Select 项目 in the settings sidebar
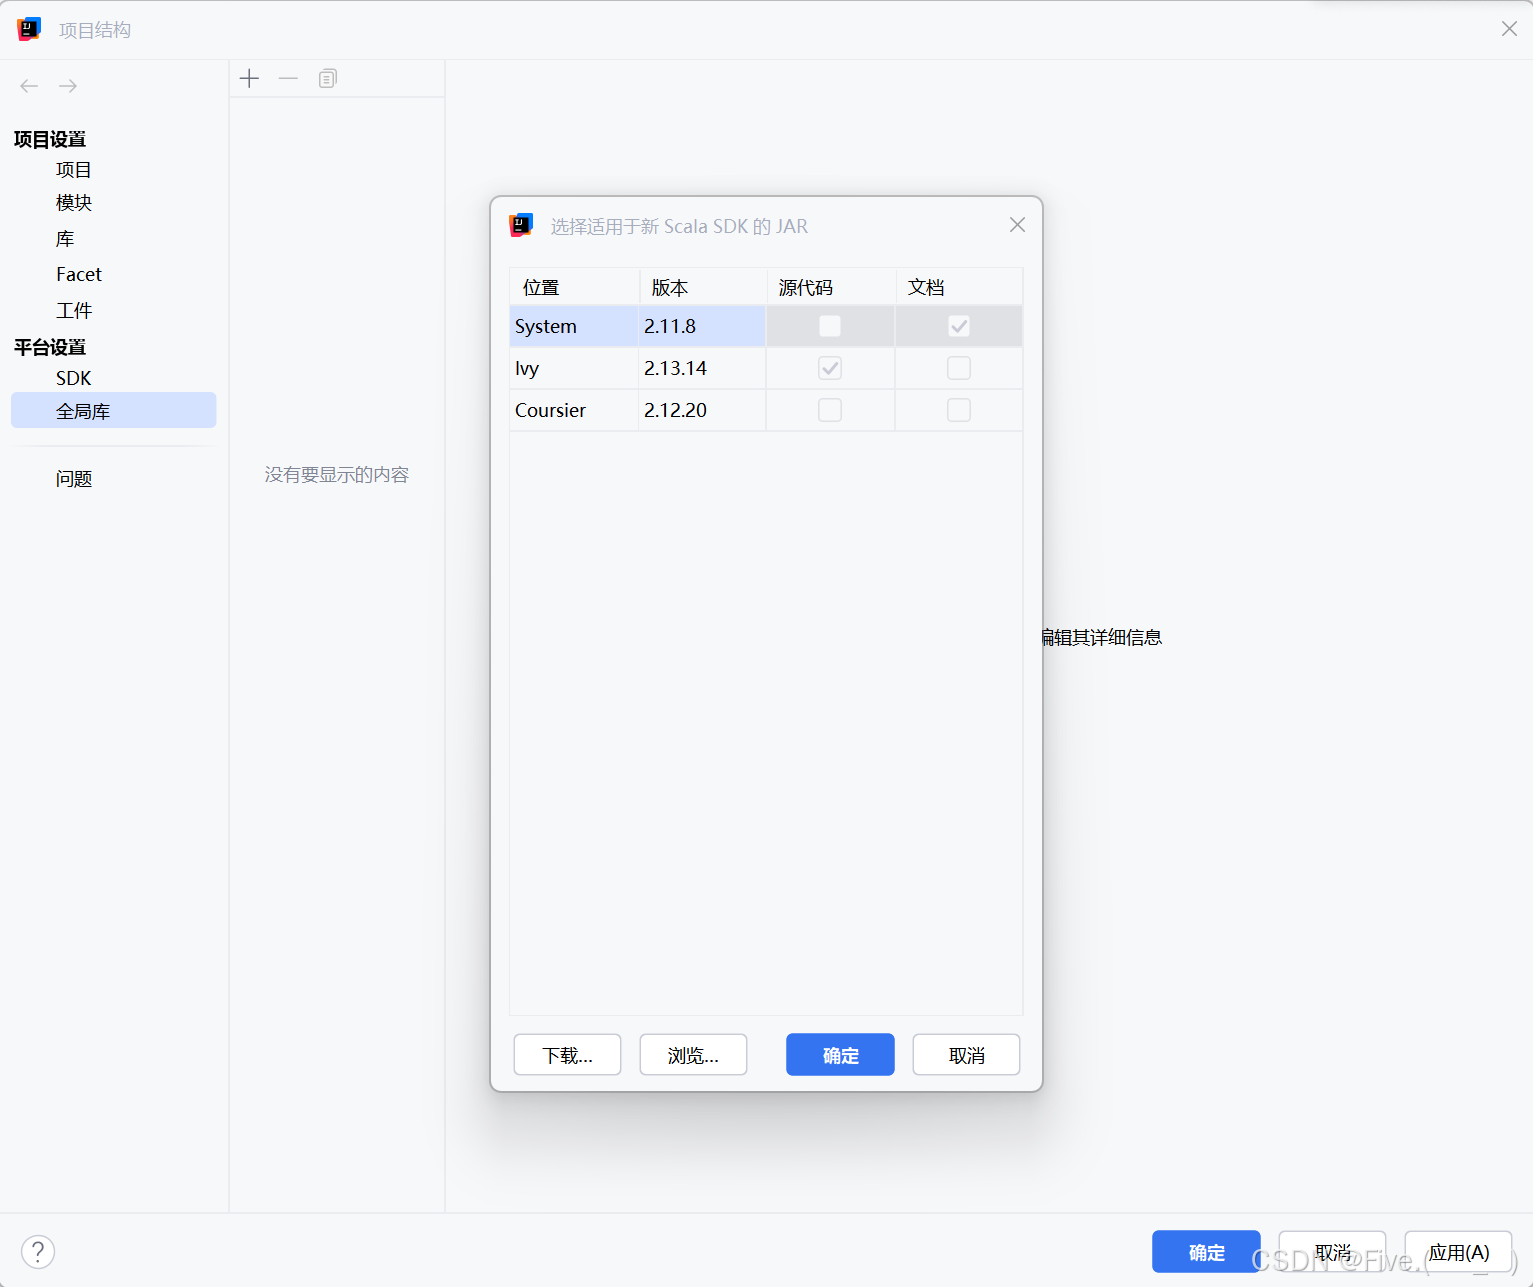 click(x=74, y=170)
